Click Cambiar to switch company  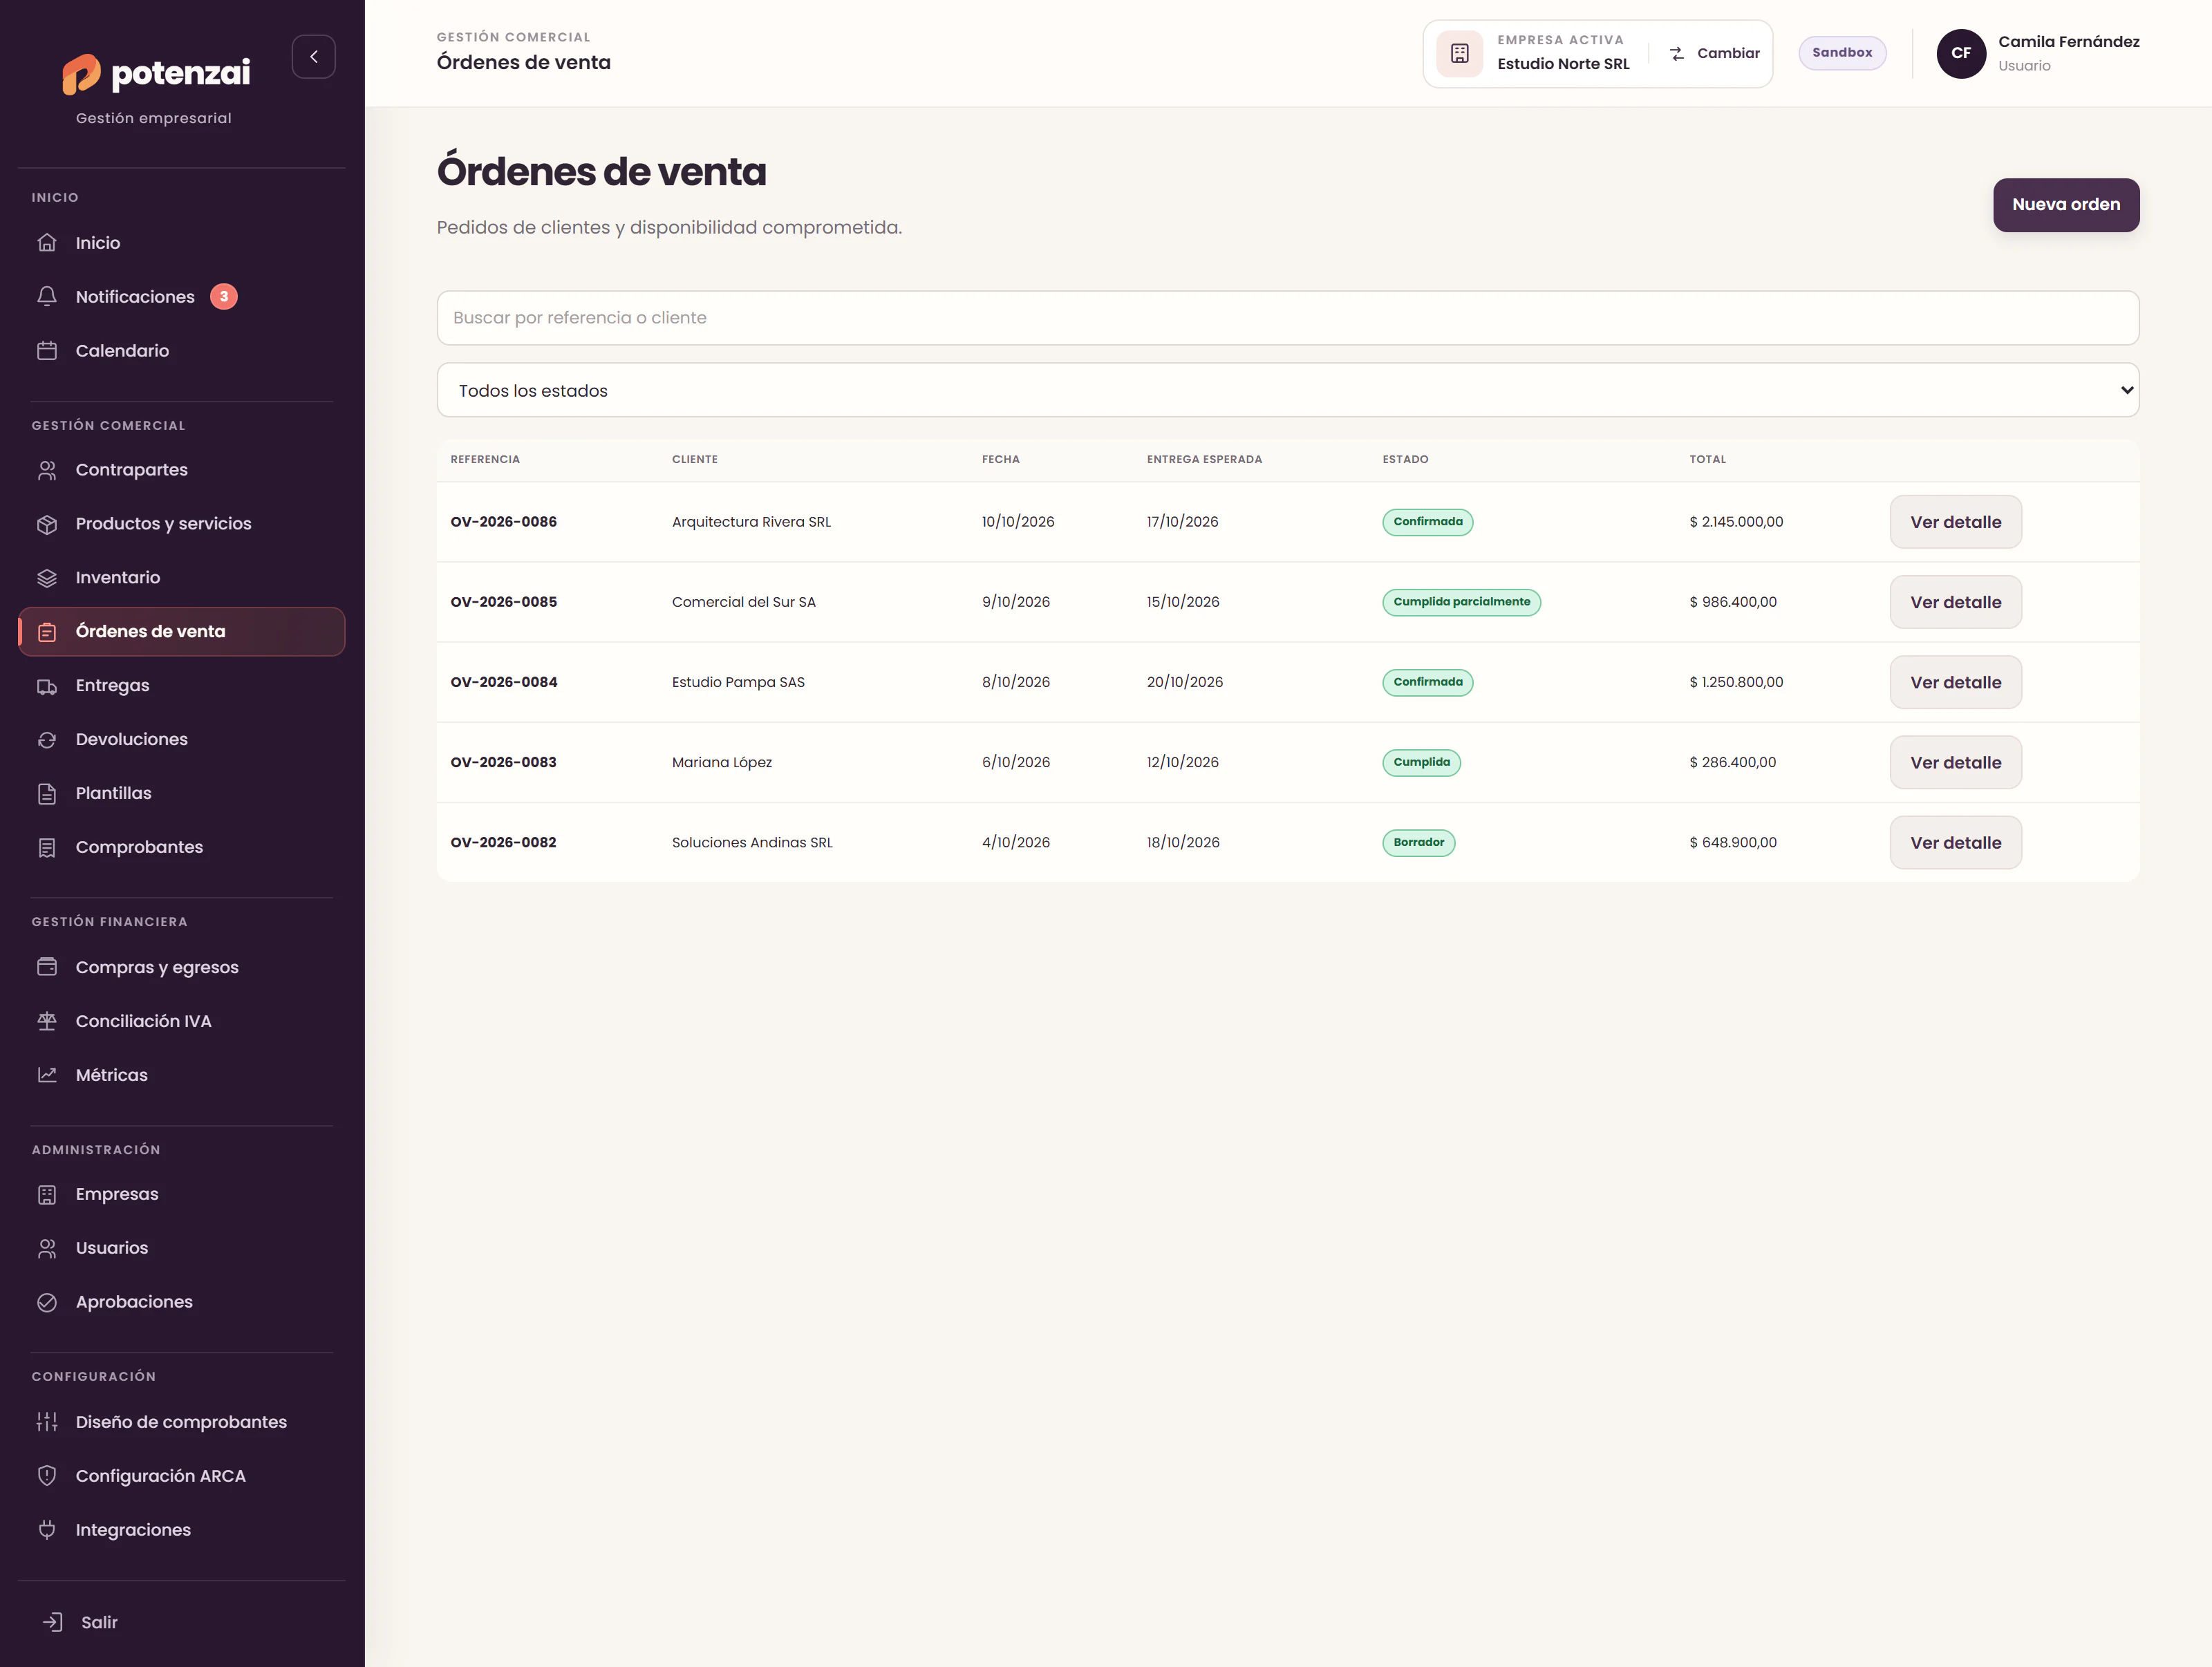click(x=1715, y=54)
